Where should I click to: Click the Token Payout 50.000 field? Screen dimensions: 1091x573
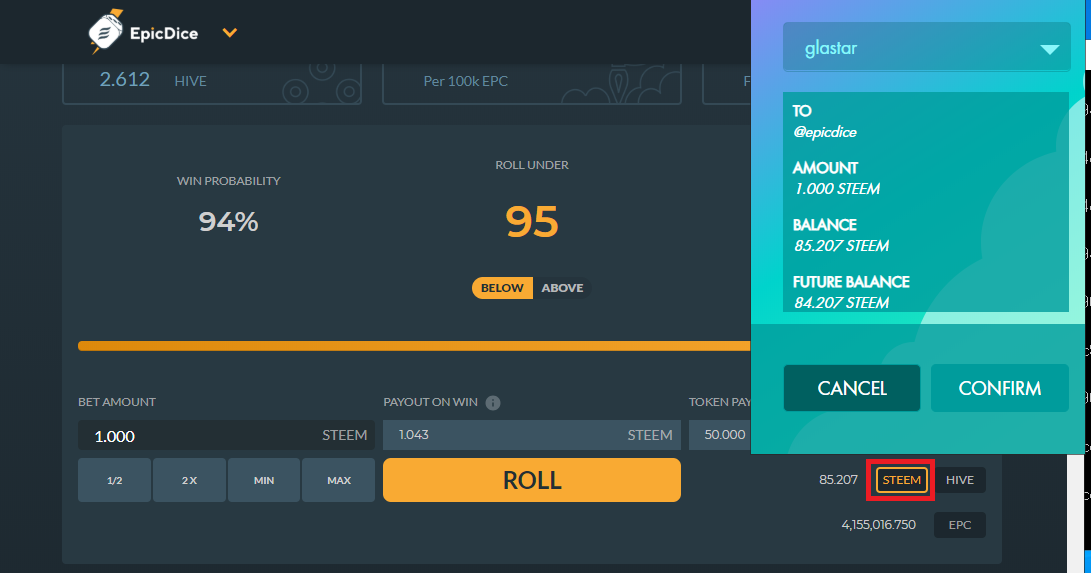click(x=719, y=435)
